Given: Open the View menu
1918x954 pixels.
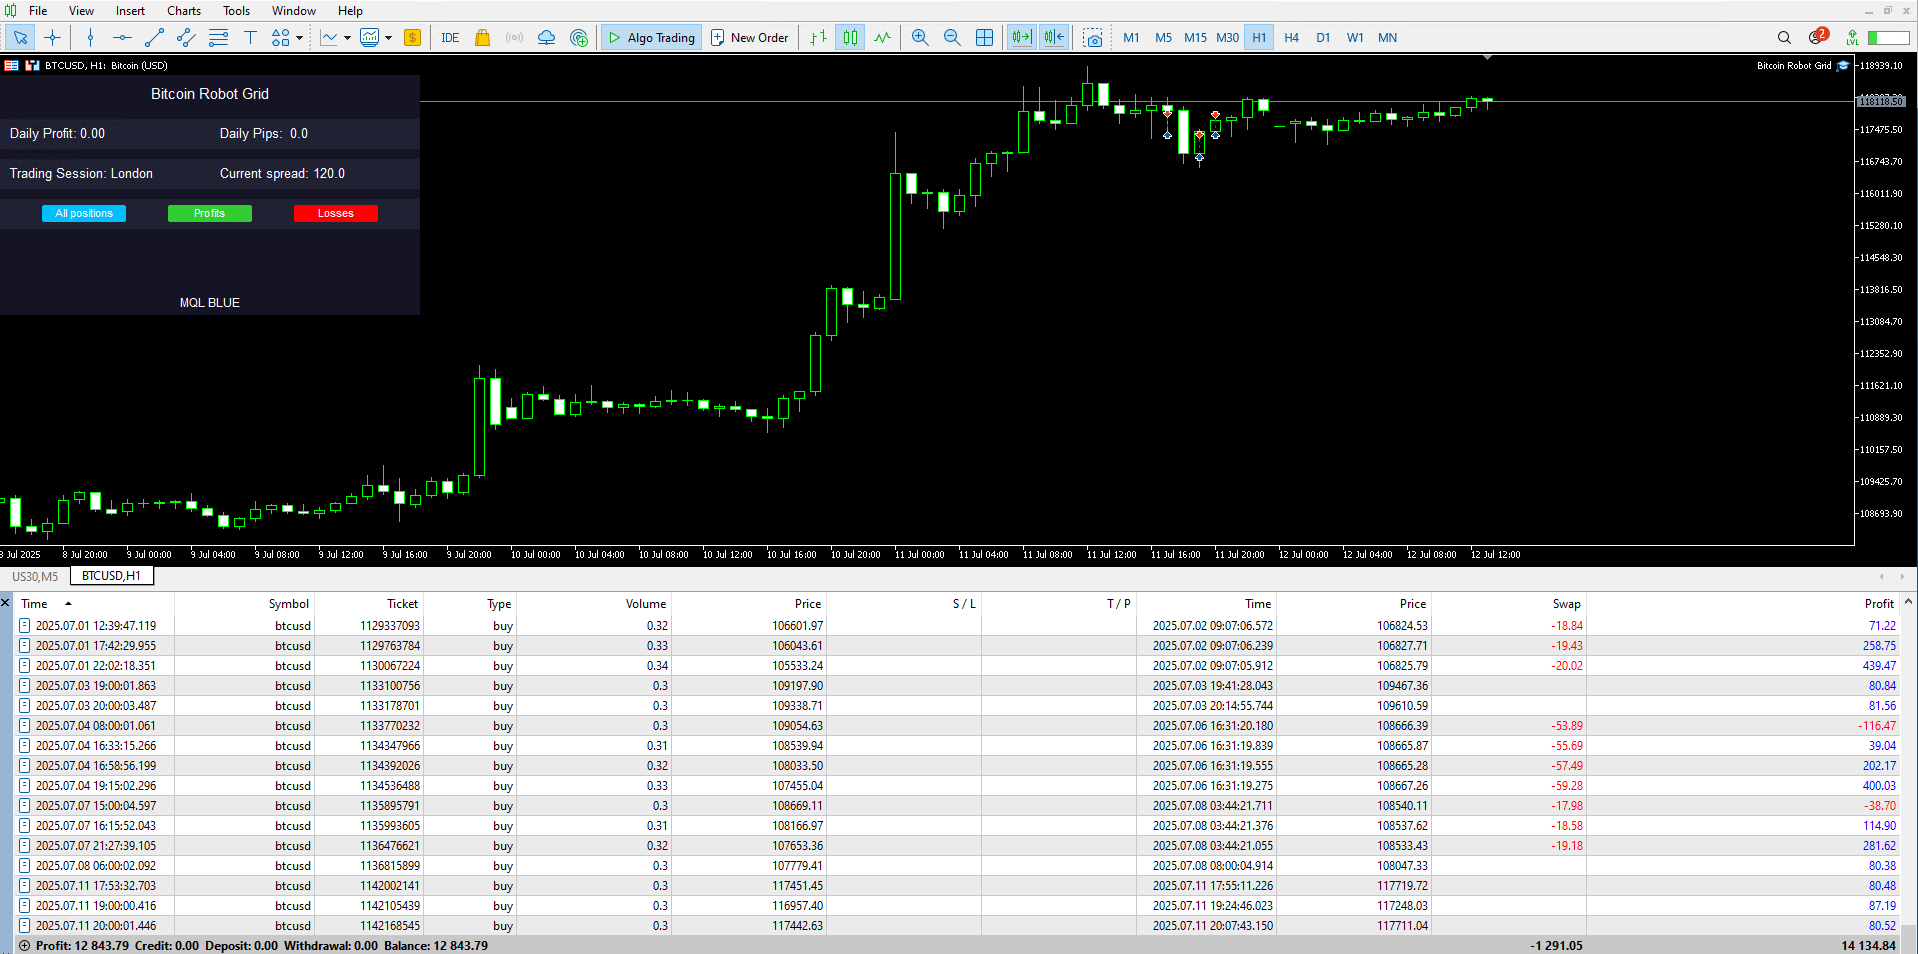Looking at the screenshot, I should [81, 11].
